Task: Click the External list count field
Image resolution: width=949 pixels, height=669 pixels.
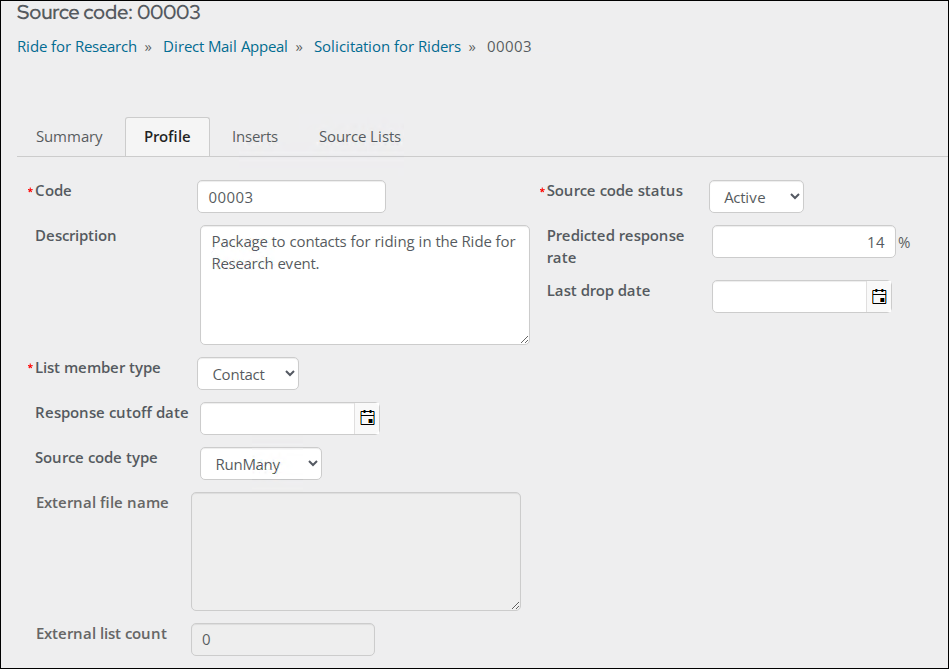Action: [x=283, y=639]
